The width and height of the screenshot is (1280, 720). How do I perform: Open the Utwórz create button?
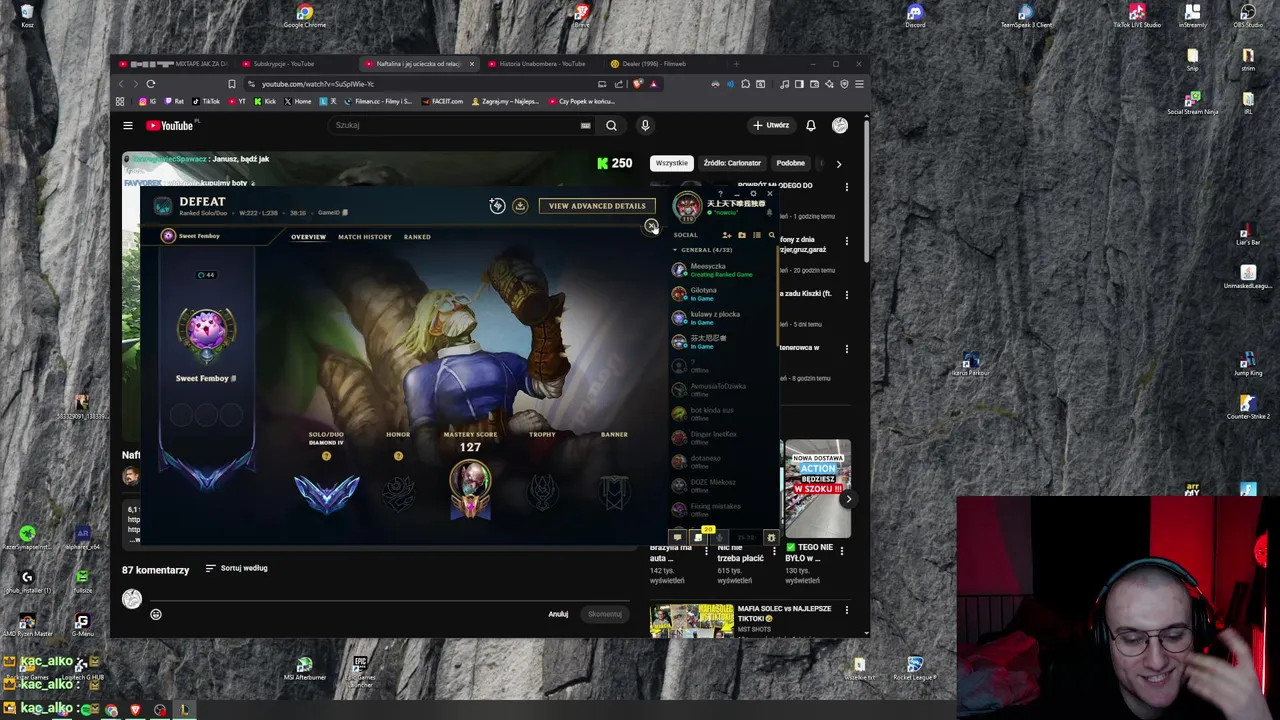[771, 125]
